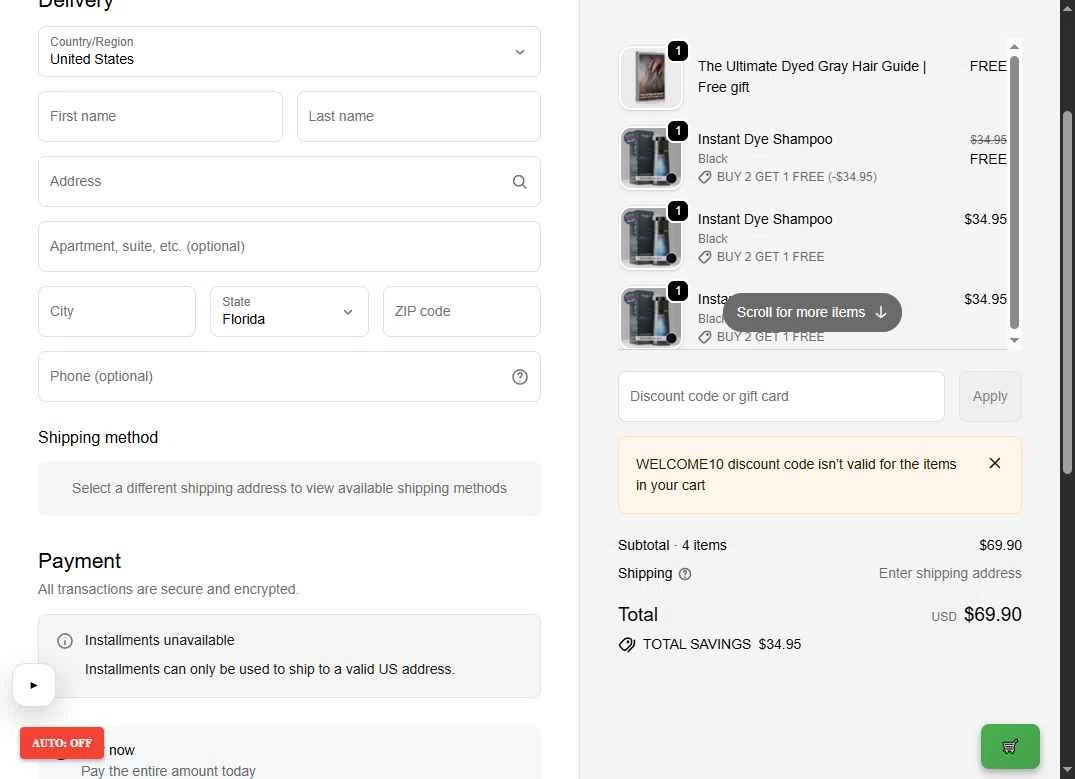The height and width of the screenshot is (779, 1075).
Task: Click the page vertical scrollbar thumb
Action: tap(1067, 293)
